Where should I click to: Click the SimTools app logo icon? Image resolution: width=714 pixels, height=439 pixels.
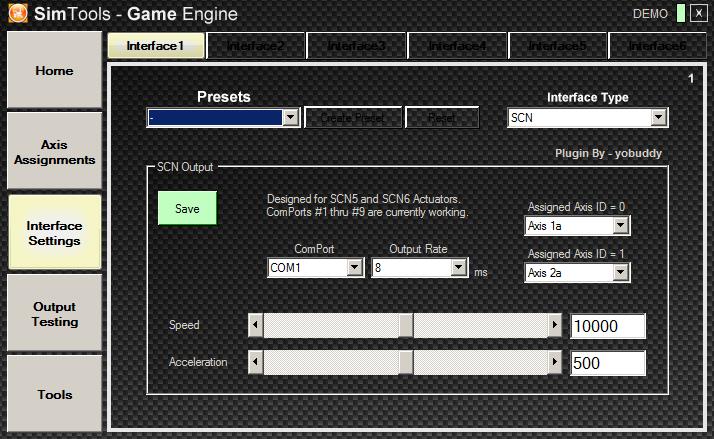click(x=18, y=13)
